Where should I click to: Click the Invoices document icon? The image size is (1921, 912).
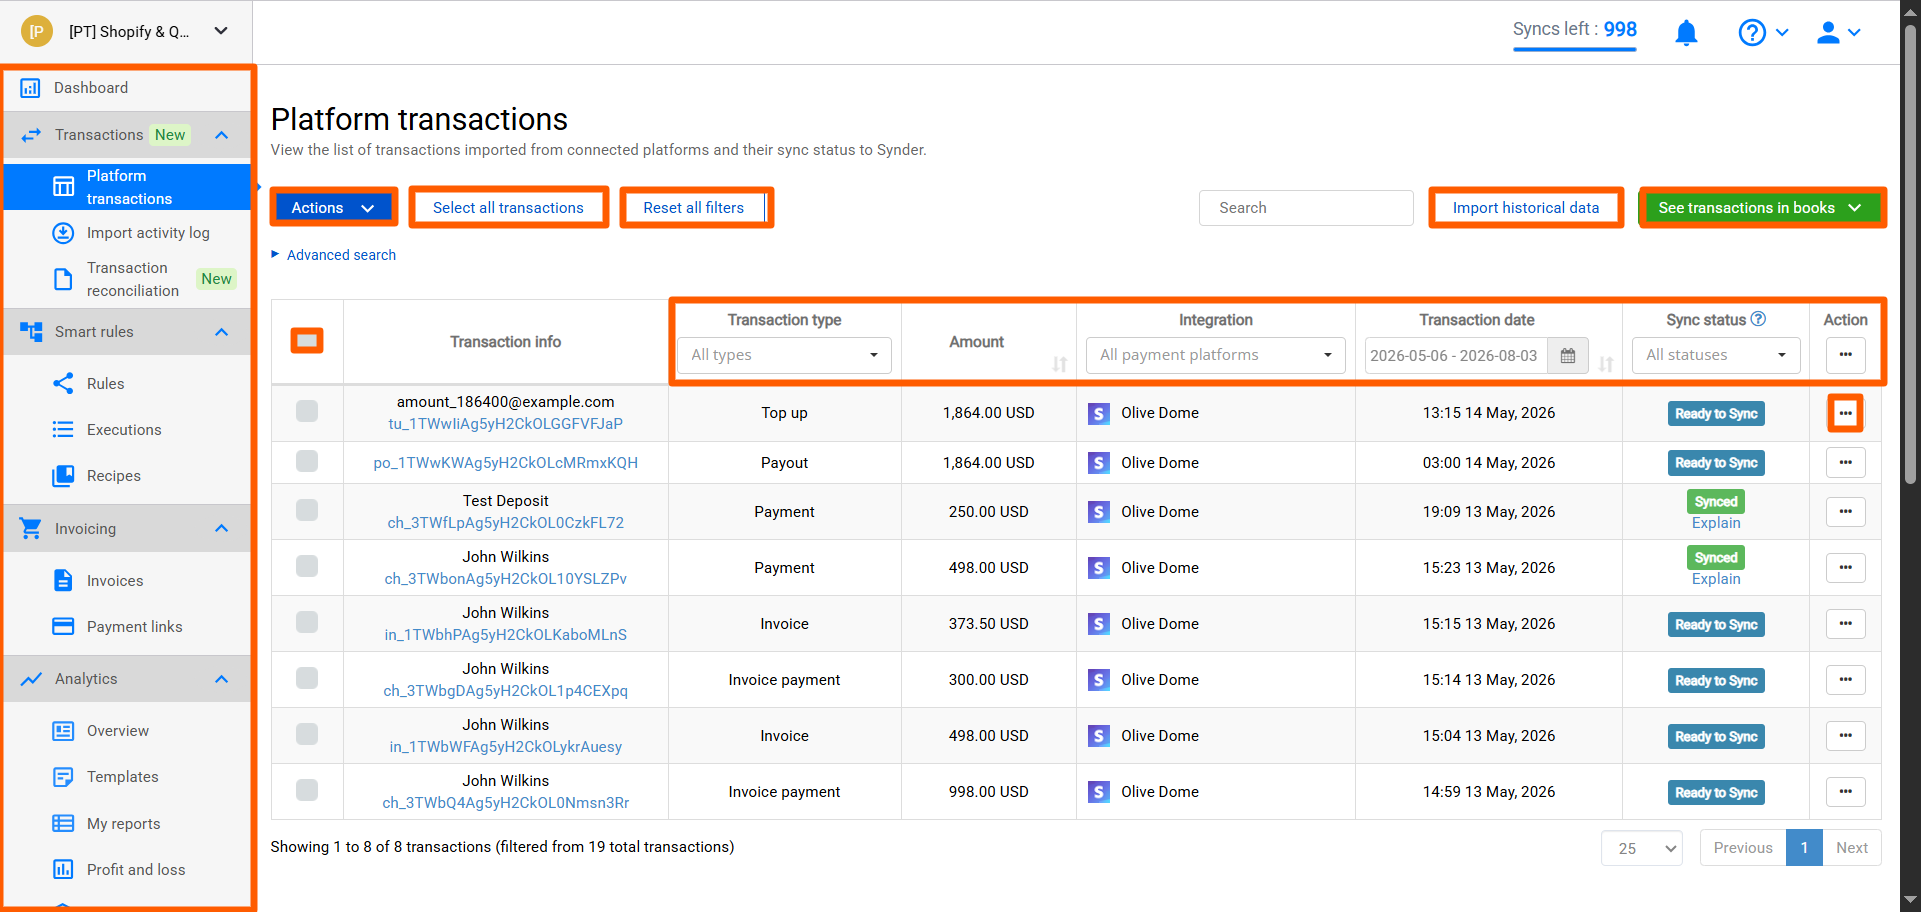tap(63, 581)
